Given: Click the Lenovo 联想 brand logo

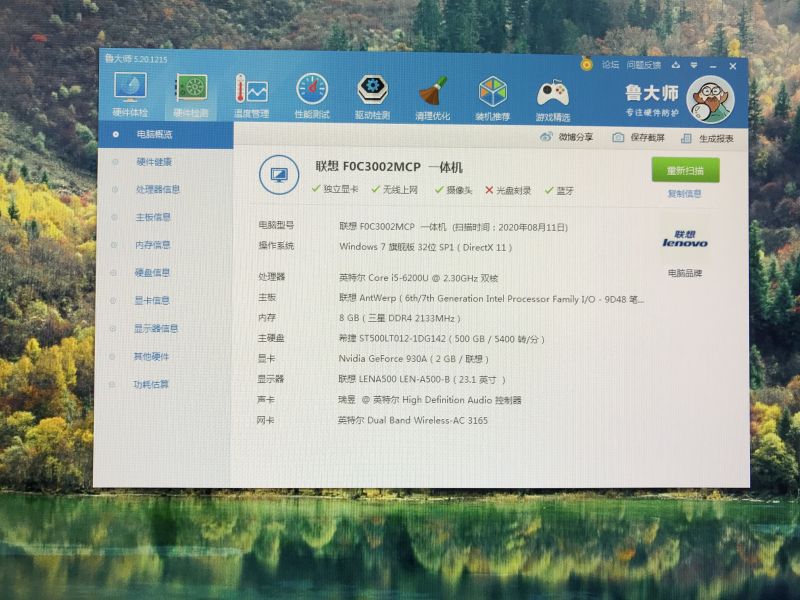Looking at the screenshot, I should click(685, 239).
